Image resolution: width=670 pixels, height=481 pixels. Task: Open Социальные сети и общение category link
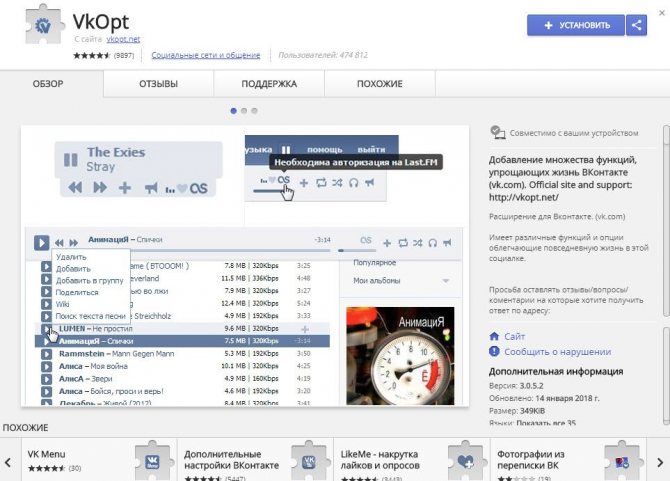(206, 55)
